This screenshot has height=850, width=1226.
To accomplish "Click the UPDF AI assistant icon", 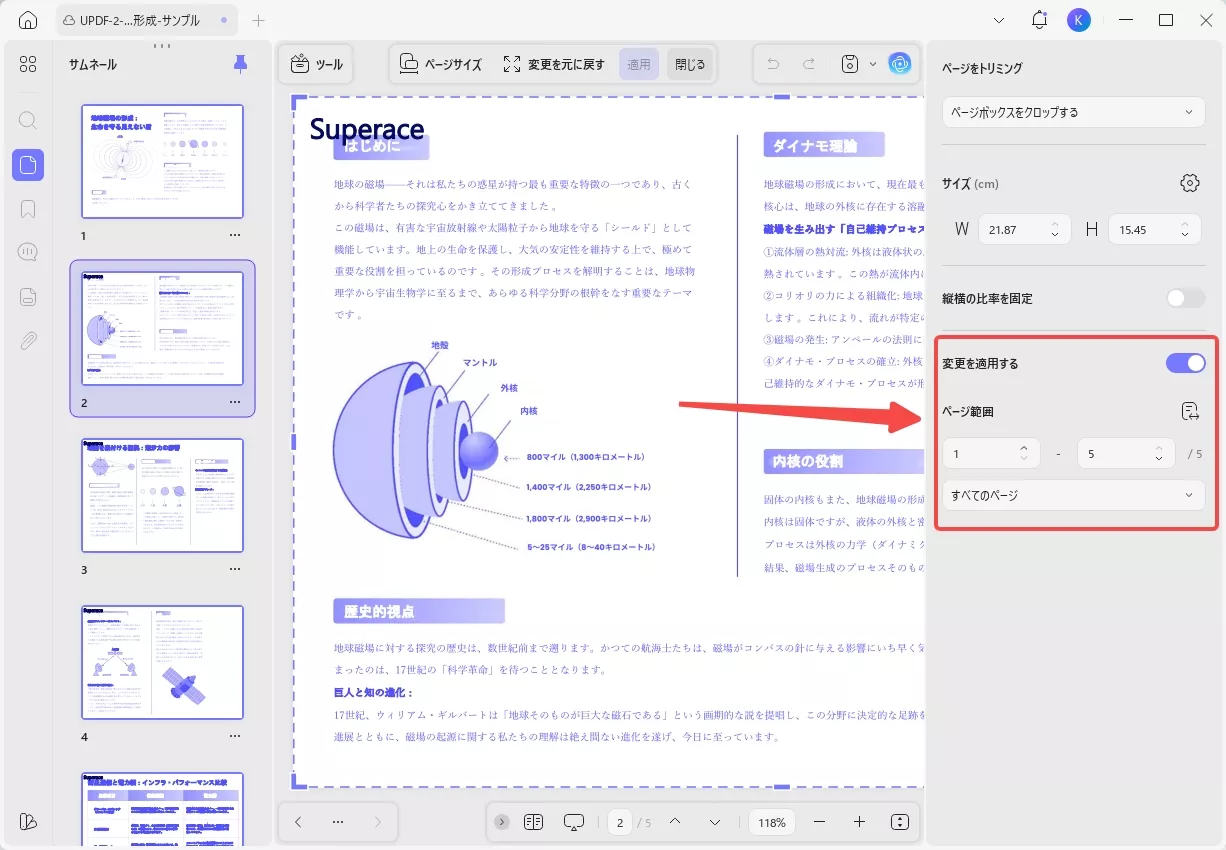I will pyautogui.click(x=899, y=63).
